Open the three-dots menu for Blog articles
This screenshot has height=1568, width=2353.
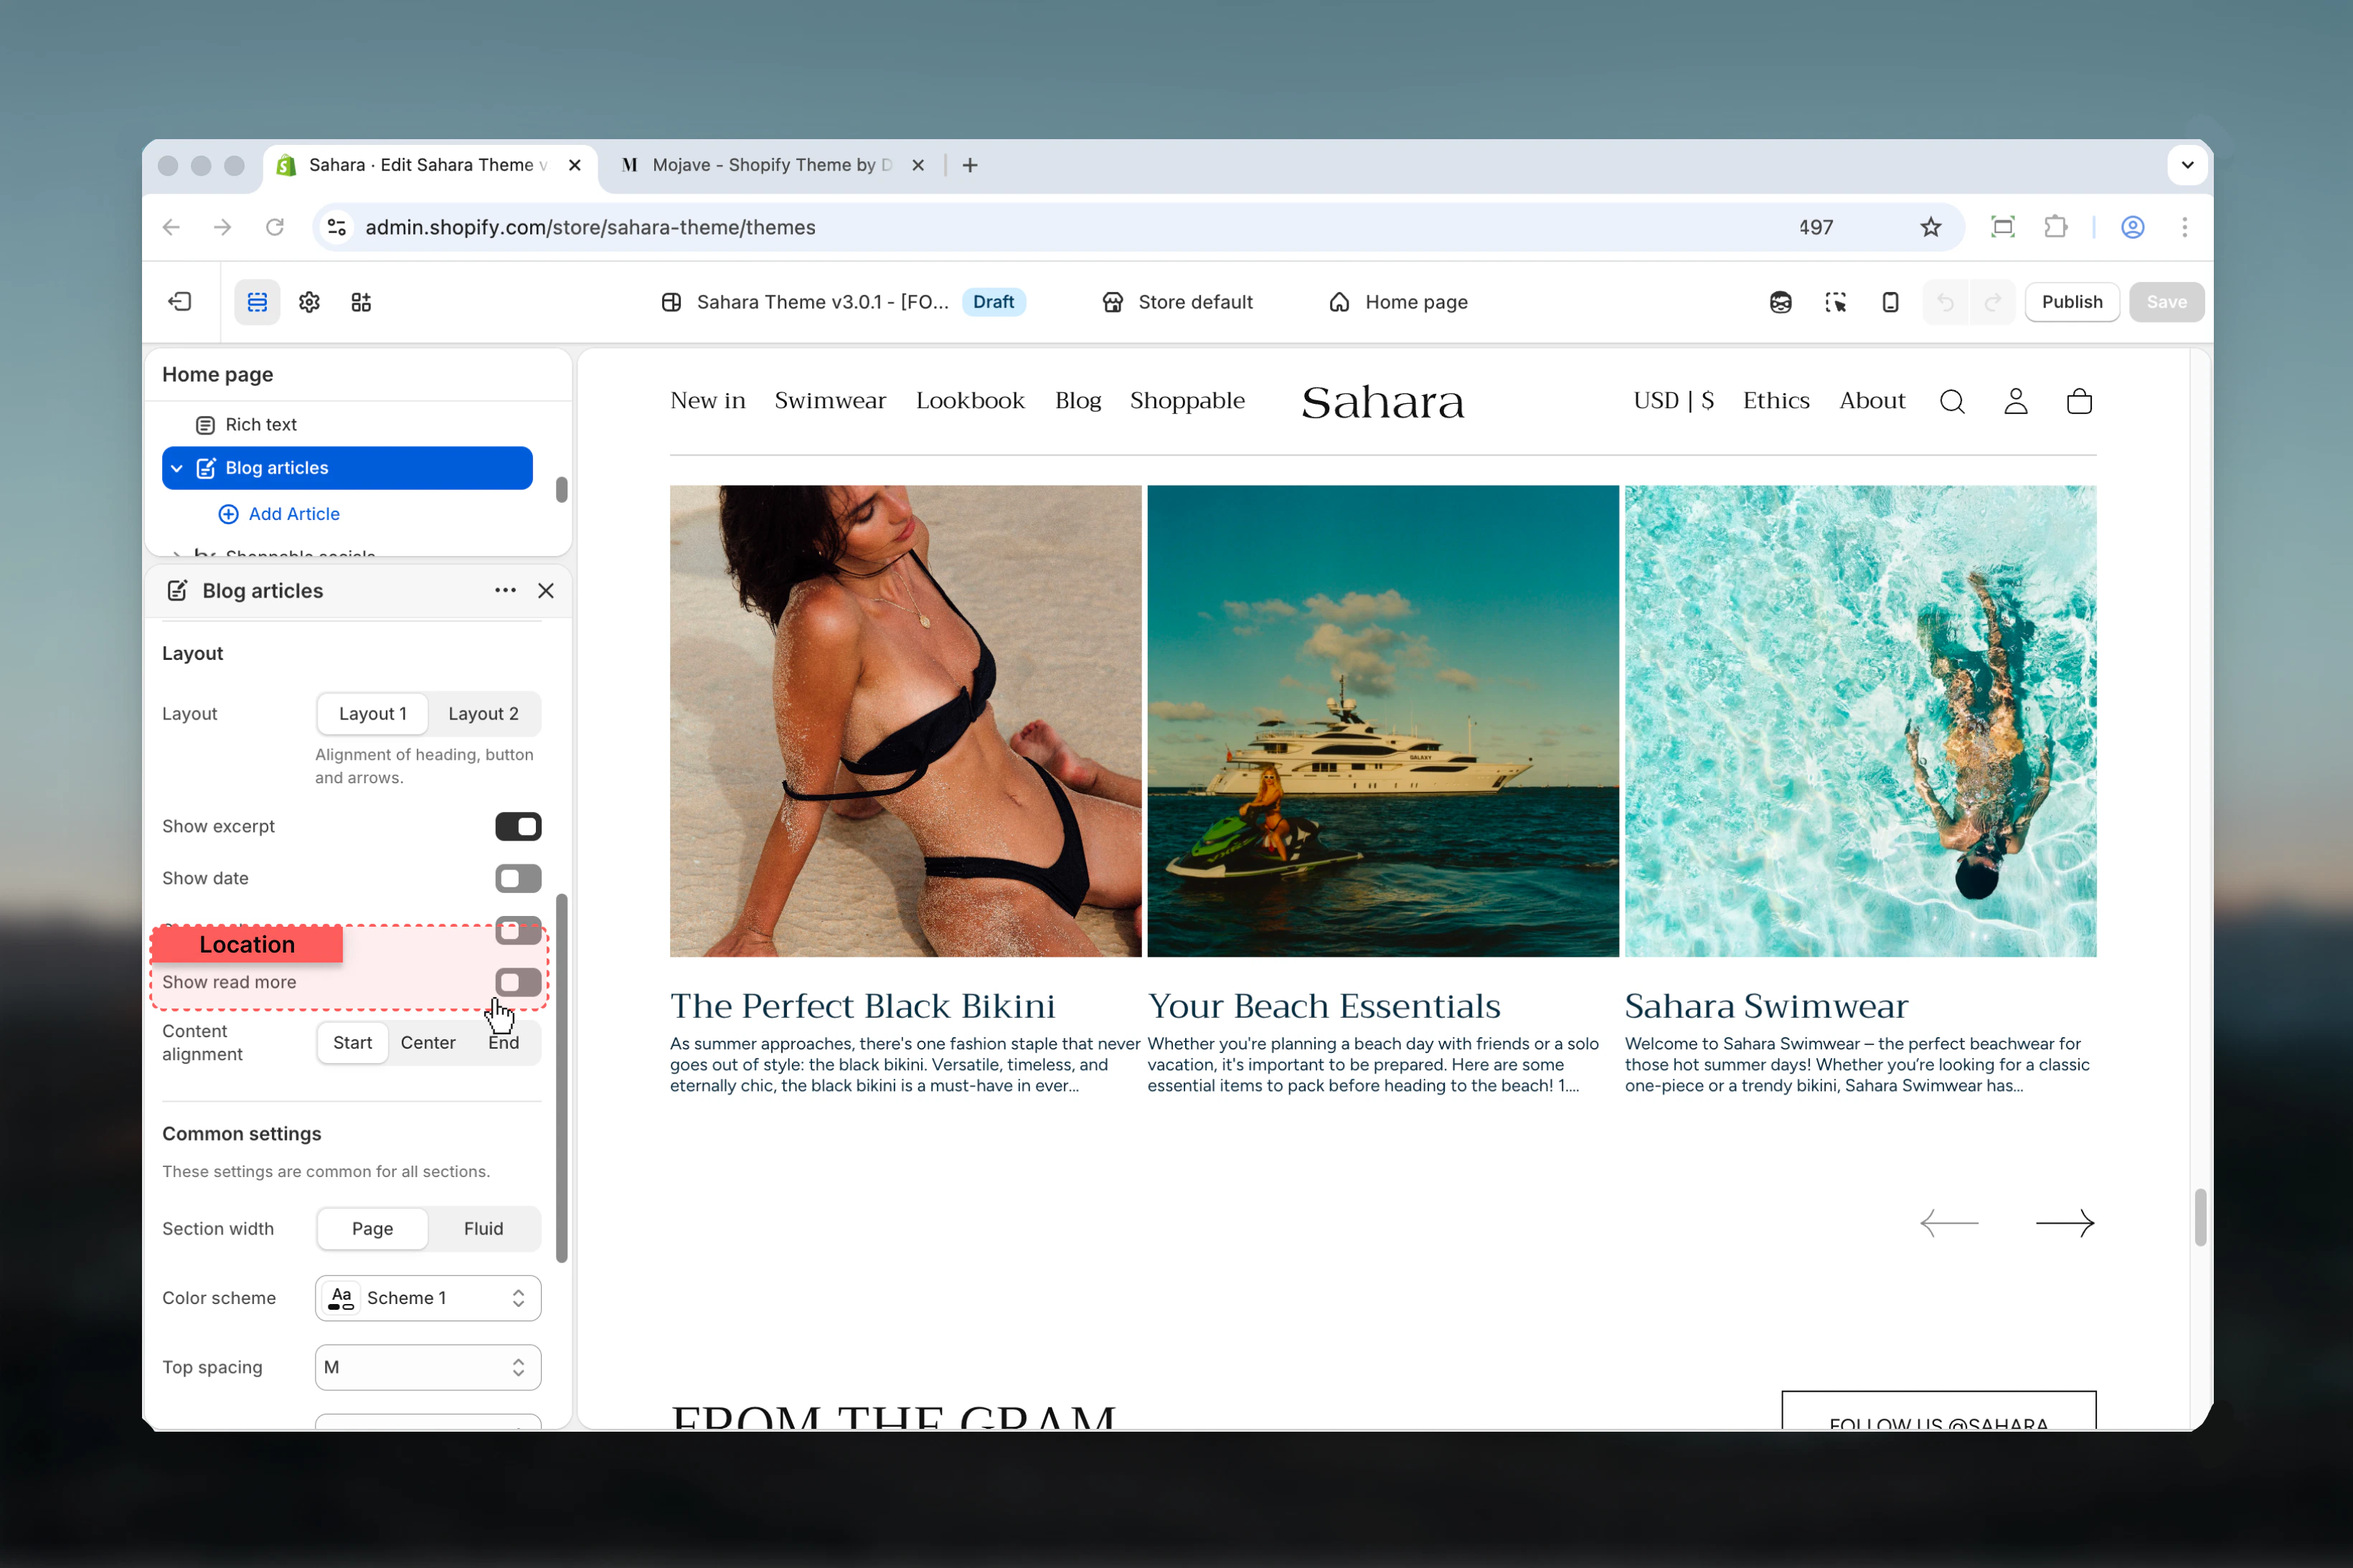(505, 590)
